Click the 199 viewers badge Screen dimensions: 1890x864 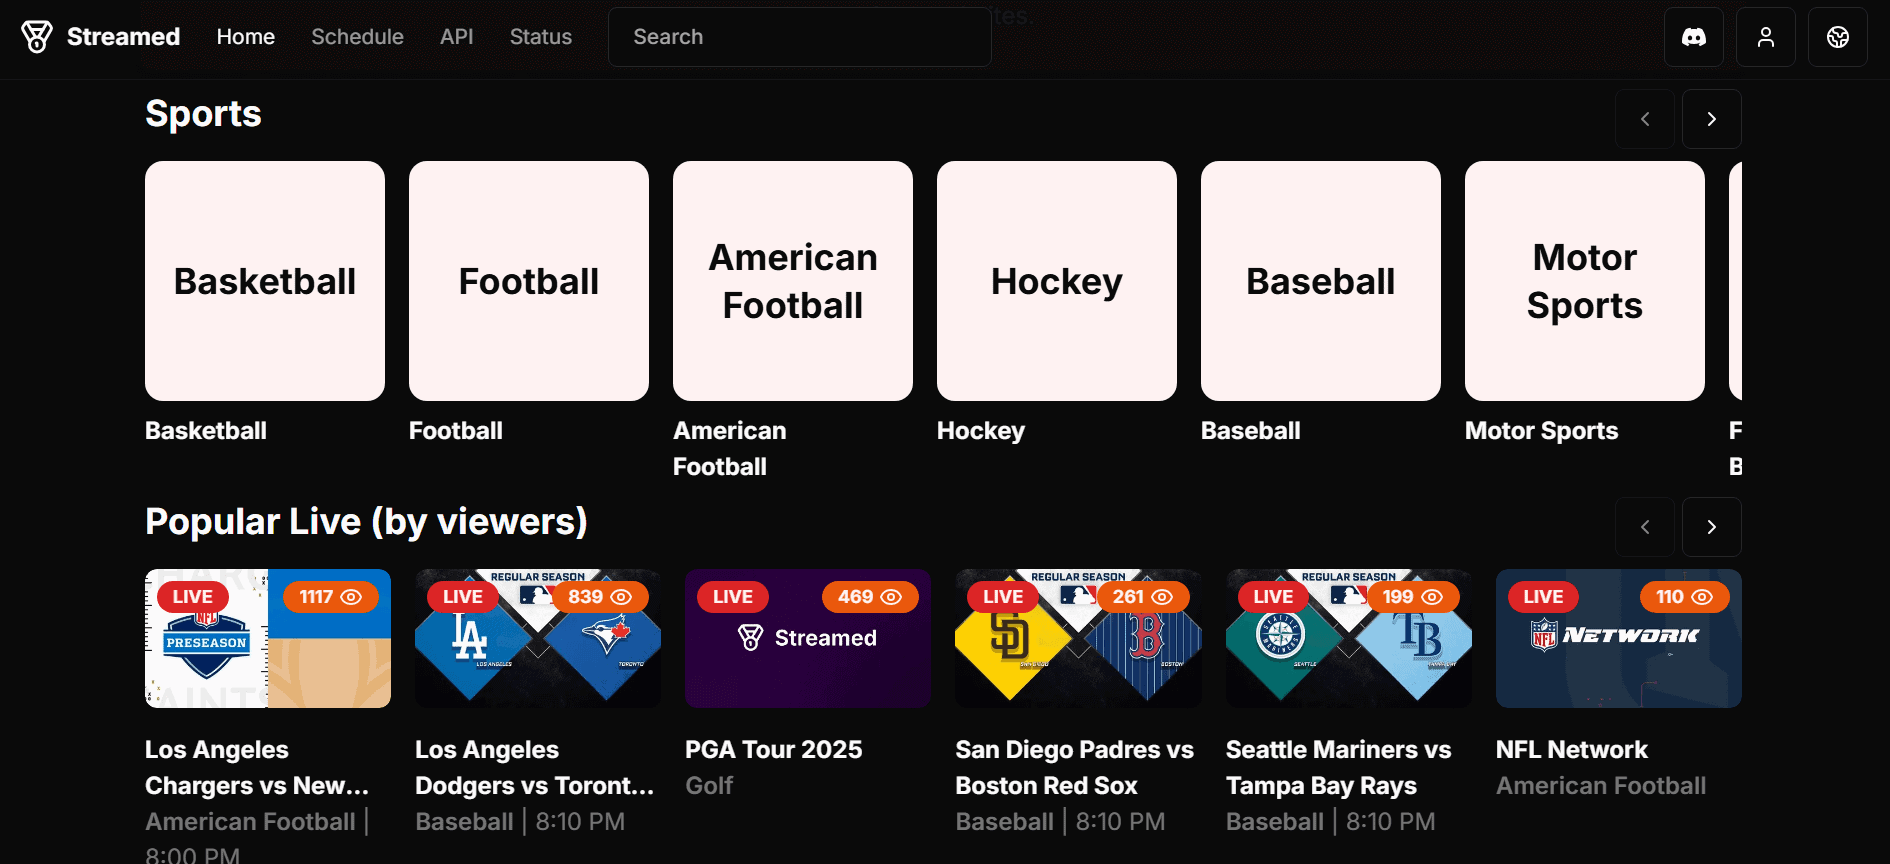pyautogui.click(x=1412, y=597)
